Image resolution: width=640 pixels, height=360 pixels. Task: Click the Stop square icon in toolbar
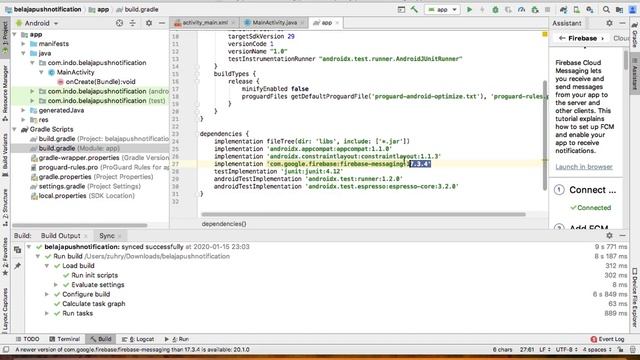pyautogui.click(x=547, y=9)
